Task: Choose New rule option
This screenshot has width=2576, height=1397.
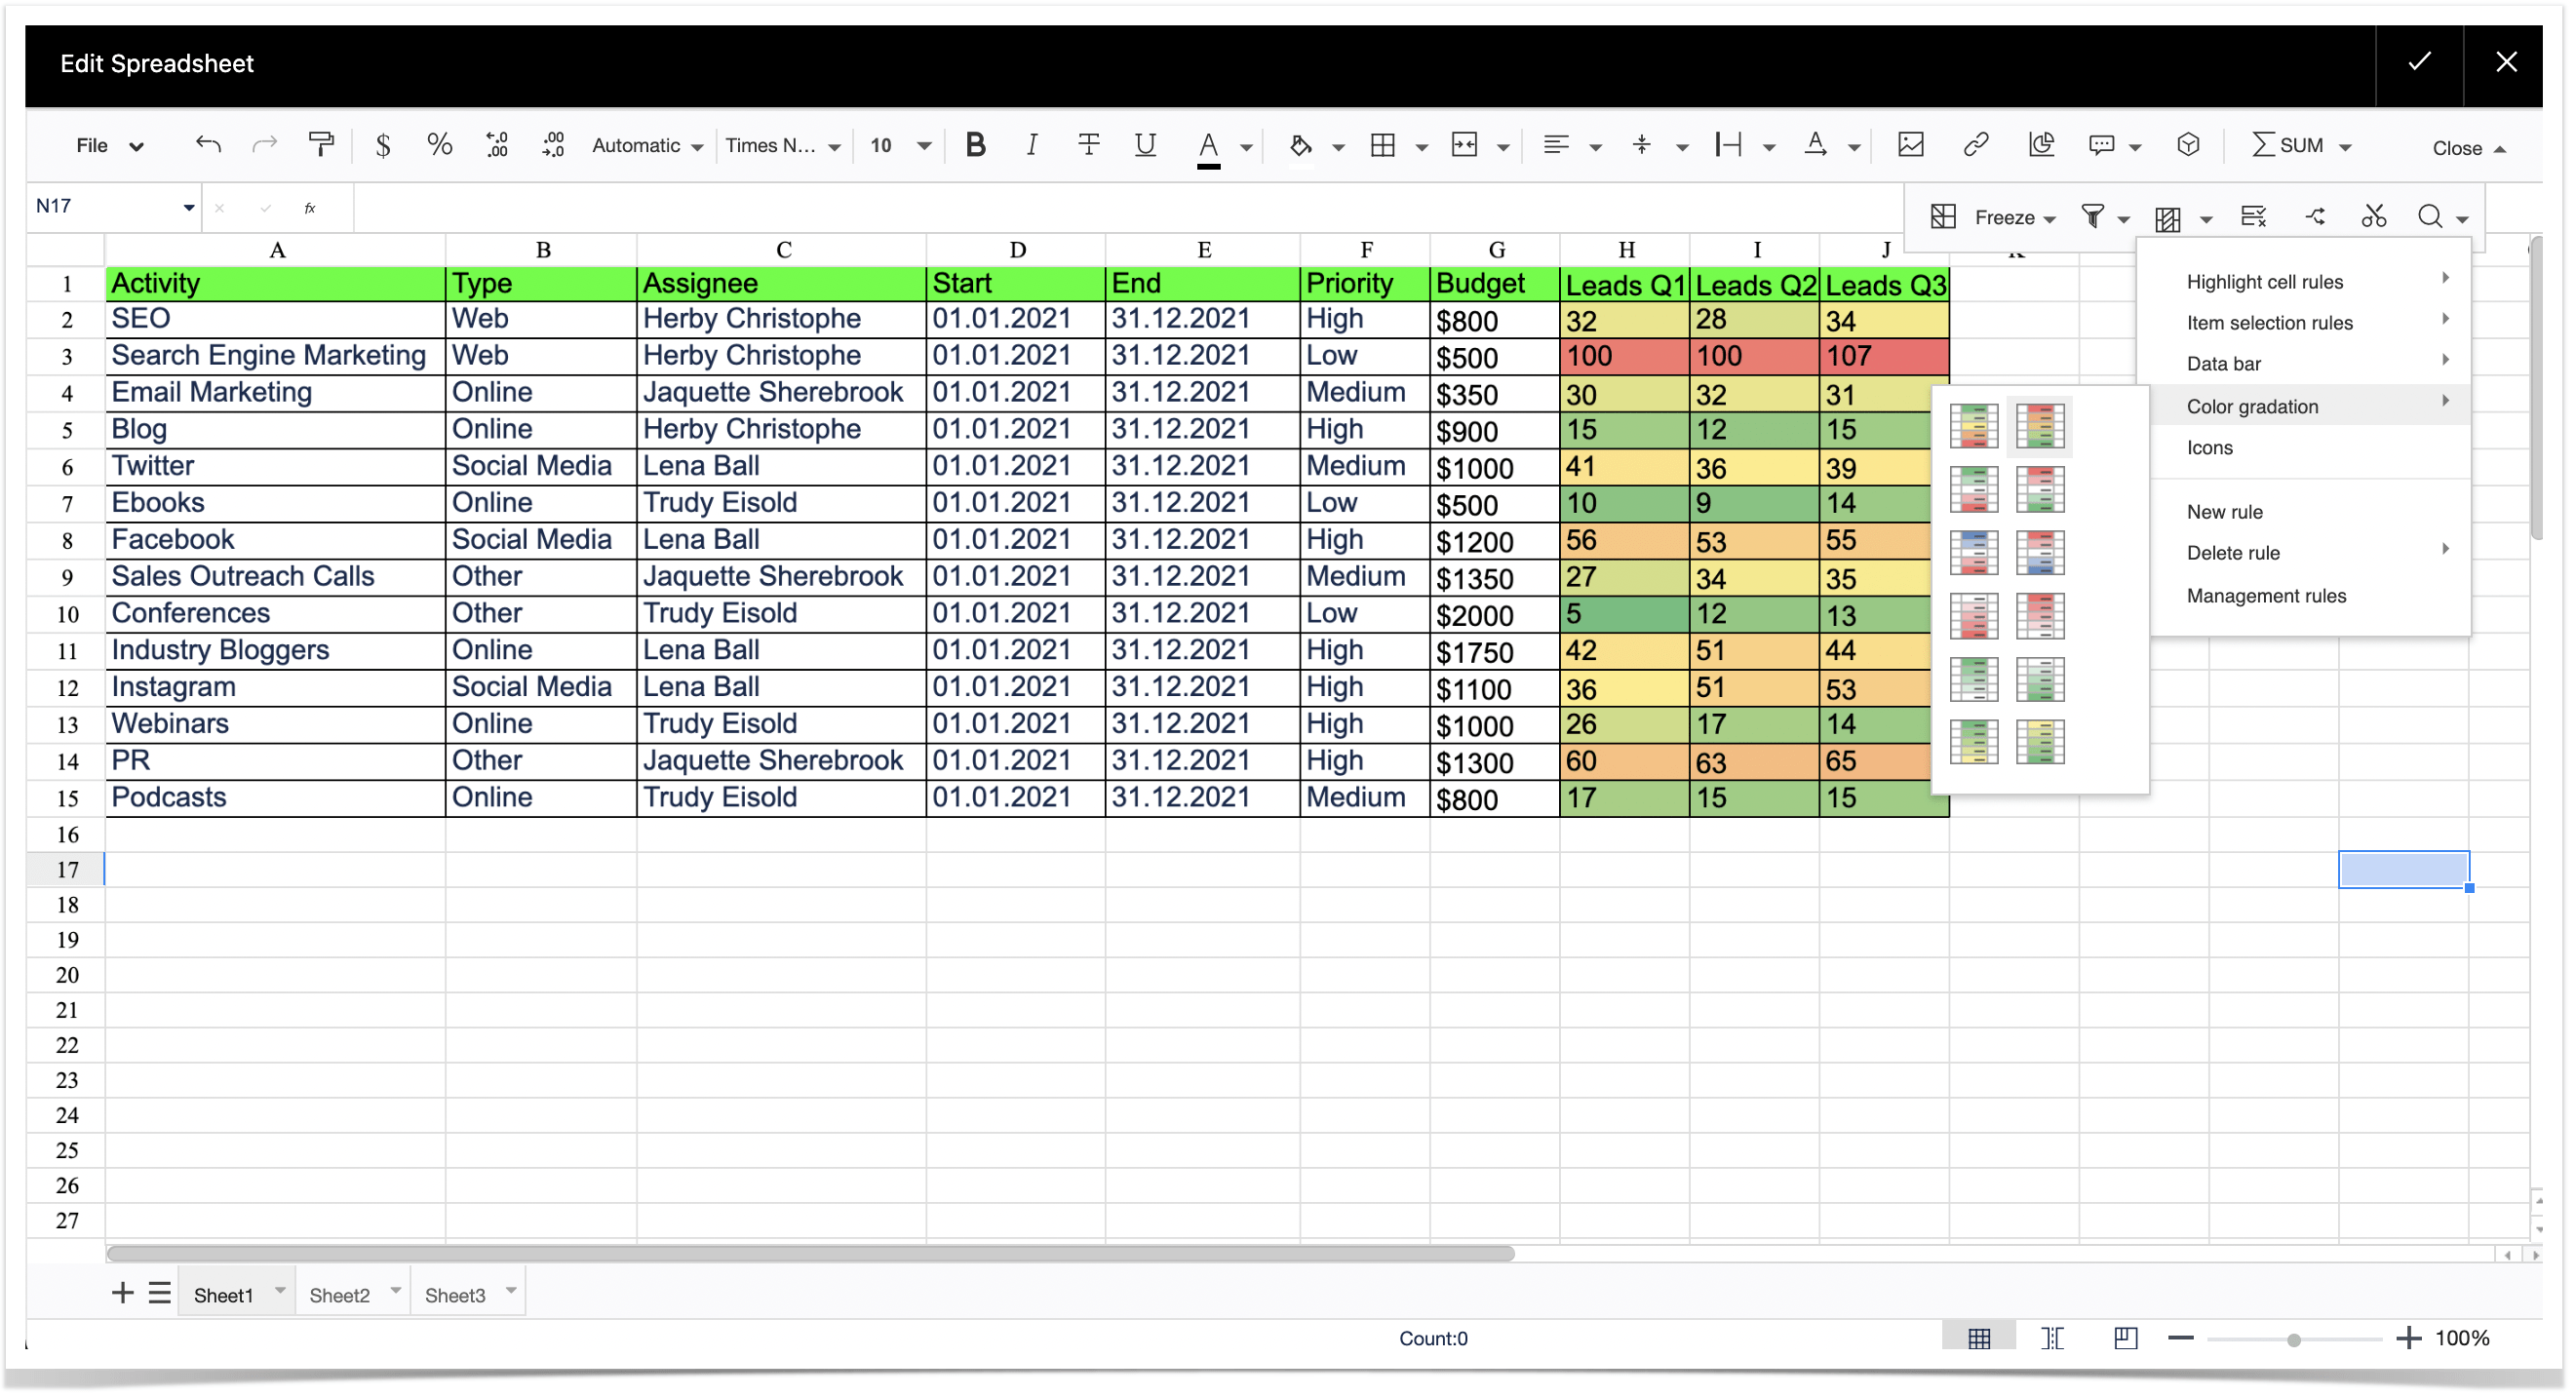Action: 2224,512
